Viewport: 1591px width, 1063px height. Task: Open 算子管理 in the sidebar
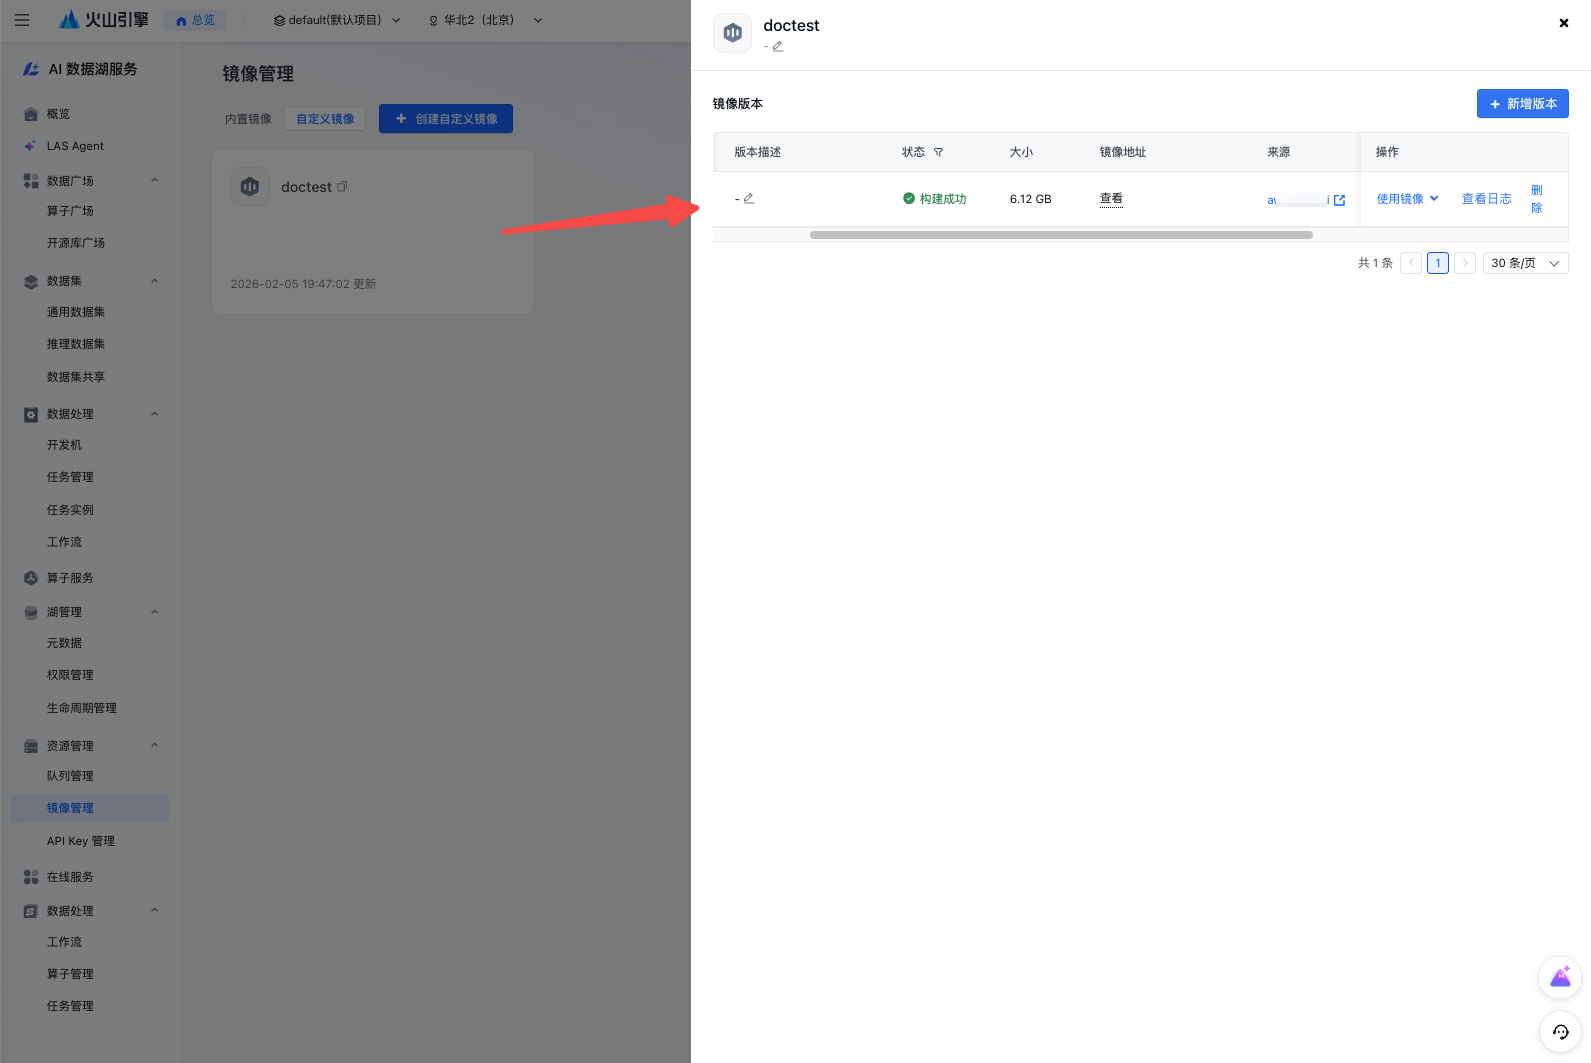pyautogui.click(x=70, y=974)
